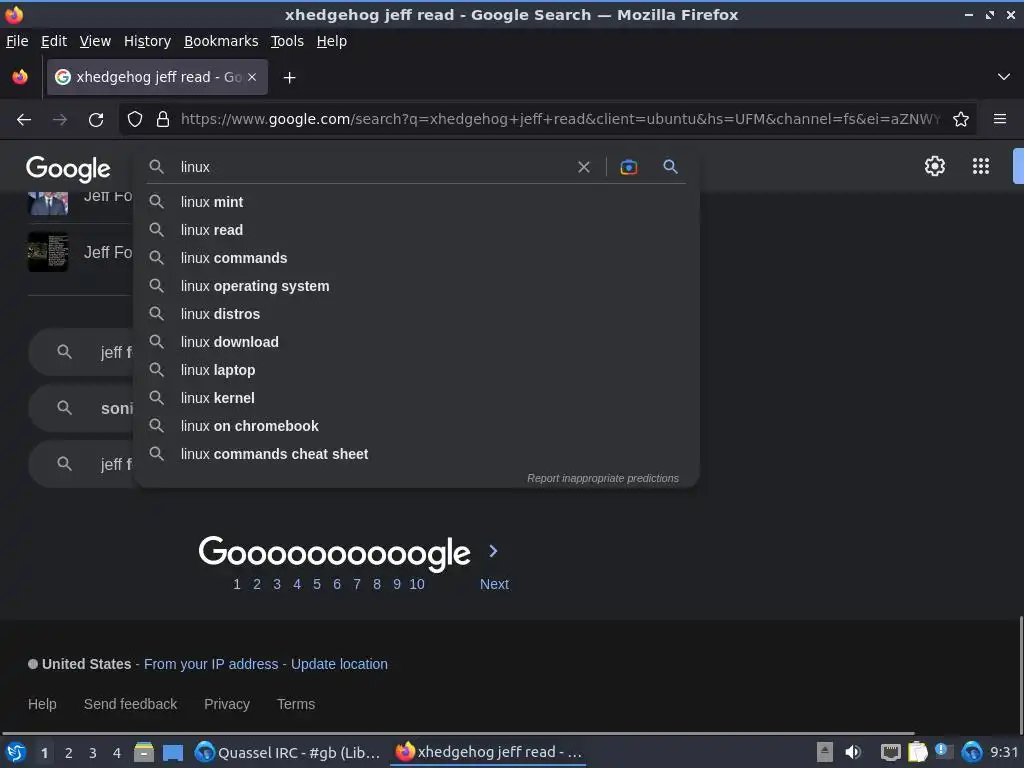Choose linux commands cheat sheet suggestion
The height and width of the screenshot is (768, 1024).
tap(416, 455)
